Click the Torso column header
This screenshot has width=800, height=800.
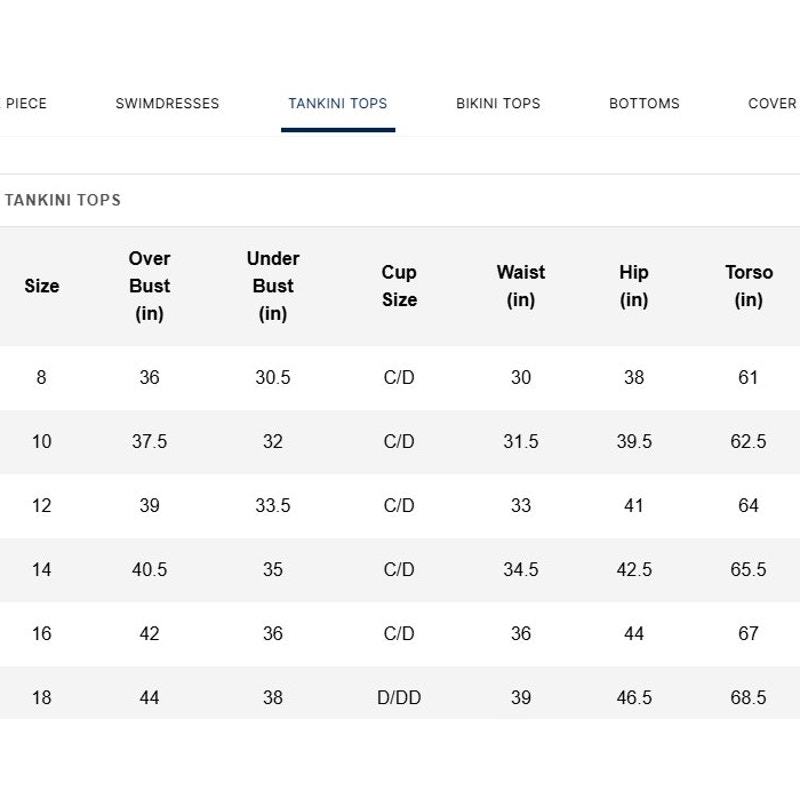click(x=748, y=286)
